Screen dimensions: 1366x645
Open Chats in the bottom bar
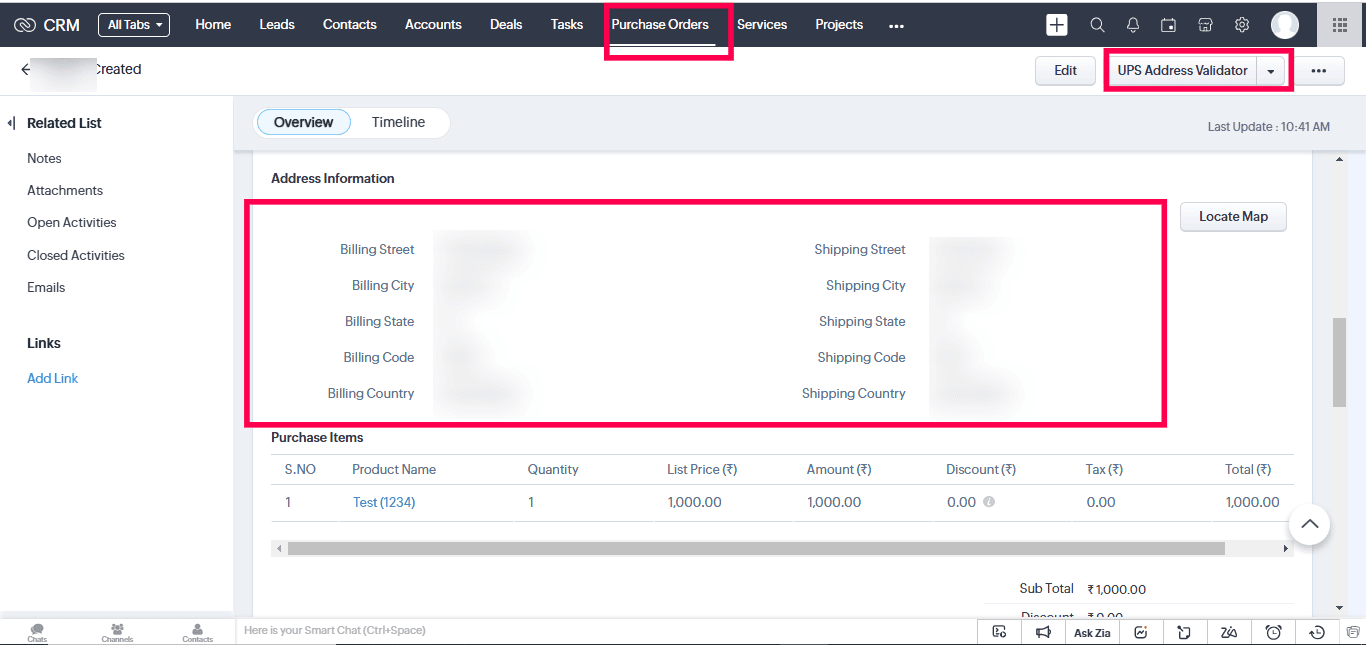37,632
